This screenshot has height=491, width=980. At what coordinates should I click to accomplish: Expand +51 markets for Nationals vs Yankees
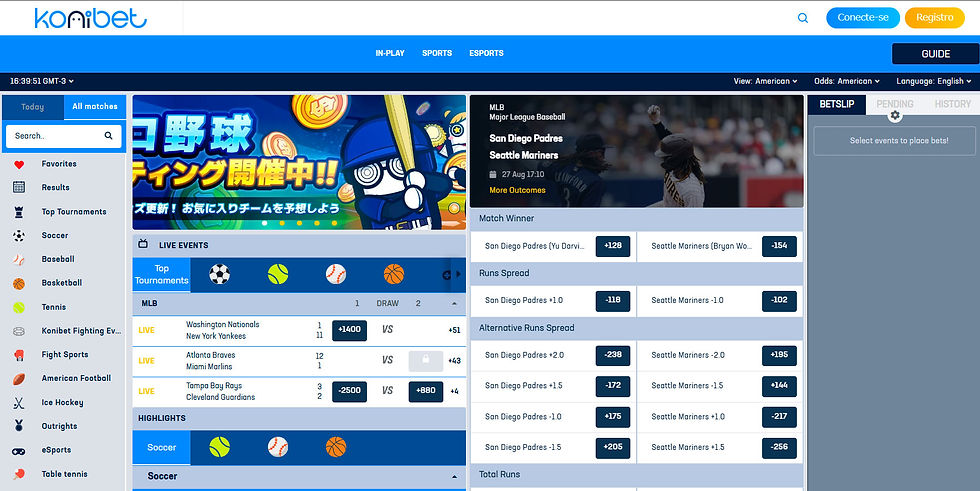[454, 330]
